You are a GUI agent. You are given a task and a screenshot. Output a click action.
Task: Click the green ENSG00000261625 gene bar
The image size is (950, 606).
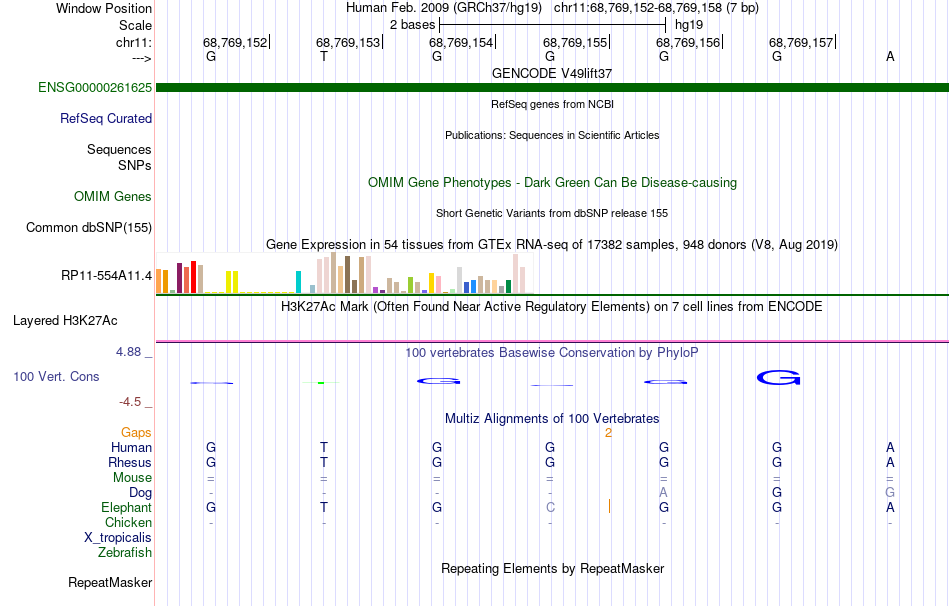(552, 87)
